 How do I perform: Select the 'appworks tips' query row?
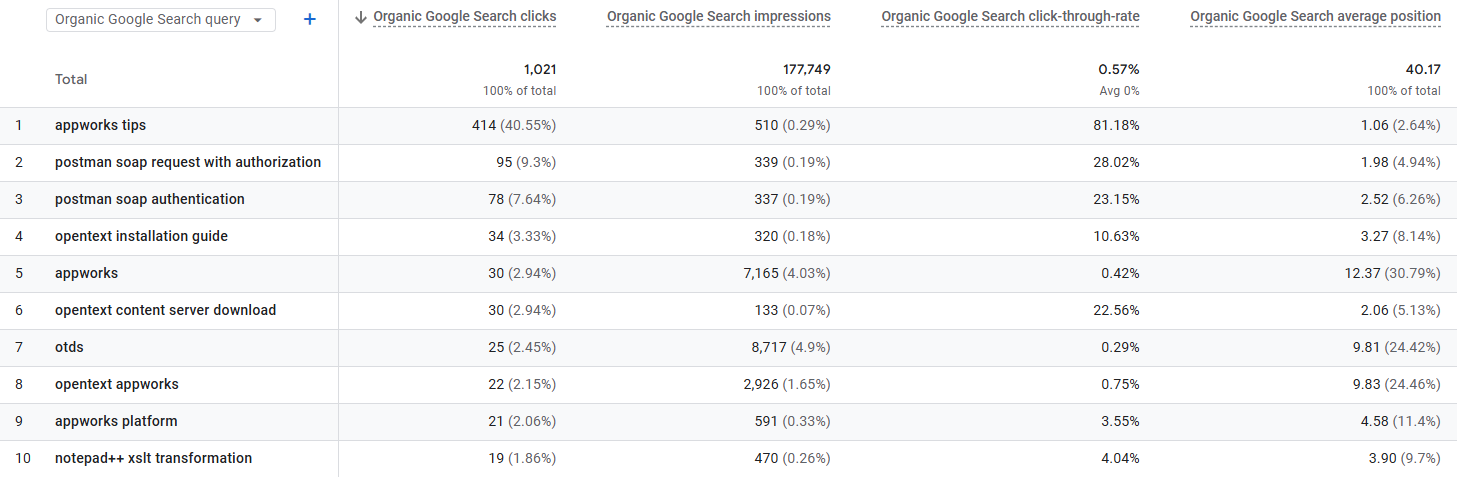(x=101, y=126)
